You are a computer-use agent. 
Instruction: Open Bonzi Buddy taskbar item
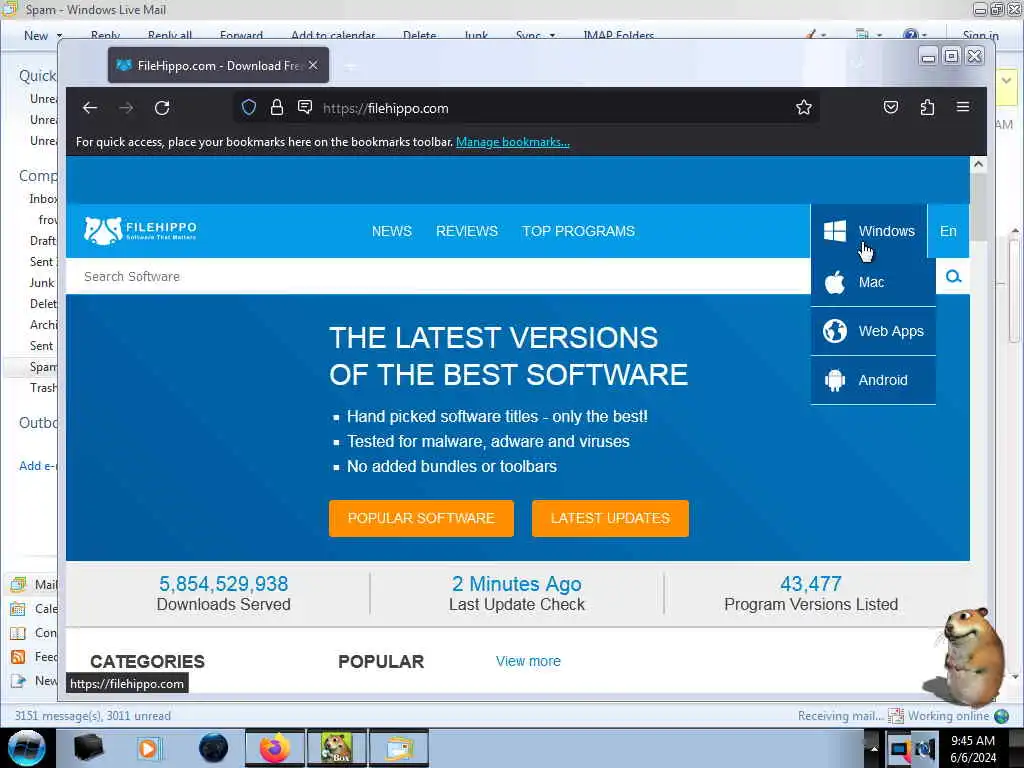pos(336,748)
